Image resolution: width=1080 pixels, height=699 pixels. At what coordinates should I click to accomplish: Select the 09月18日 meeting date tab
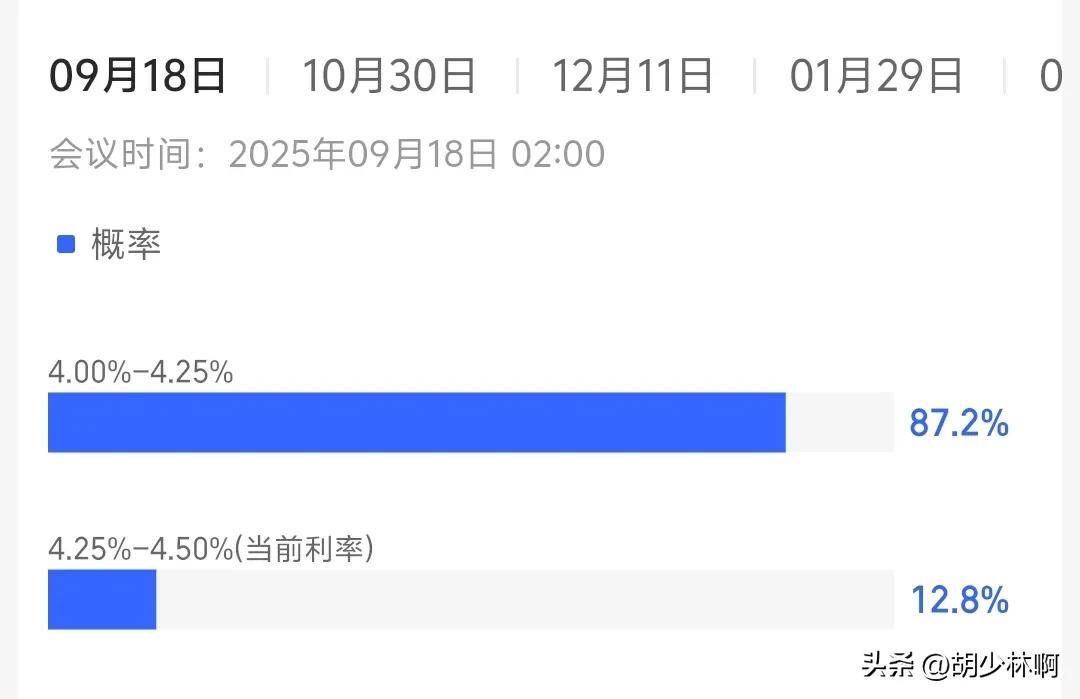tap(137, 76)
